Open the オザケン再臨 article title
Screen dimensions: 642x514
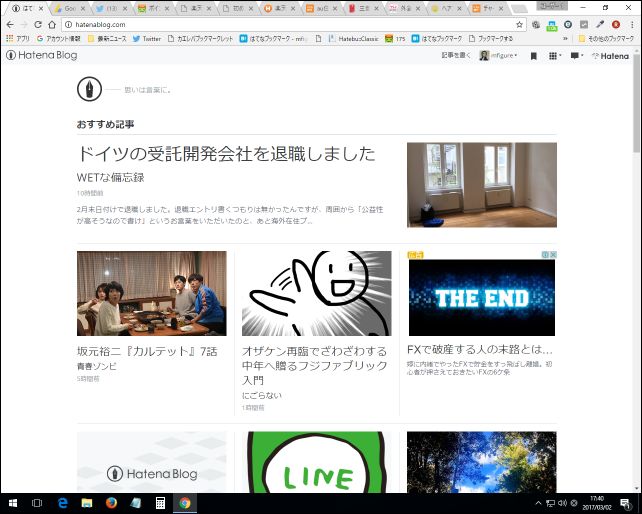[314, 366]
